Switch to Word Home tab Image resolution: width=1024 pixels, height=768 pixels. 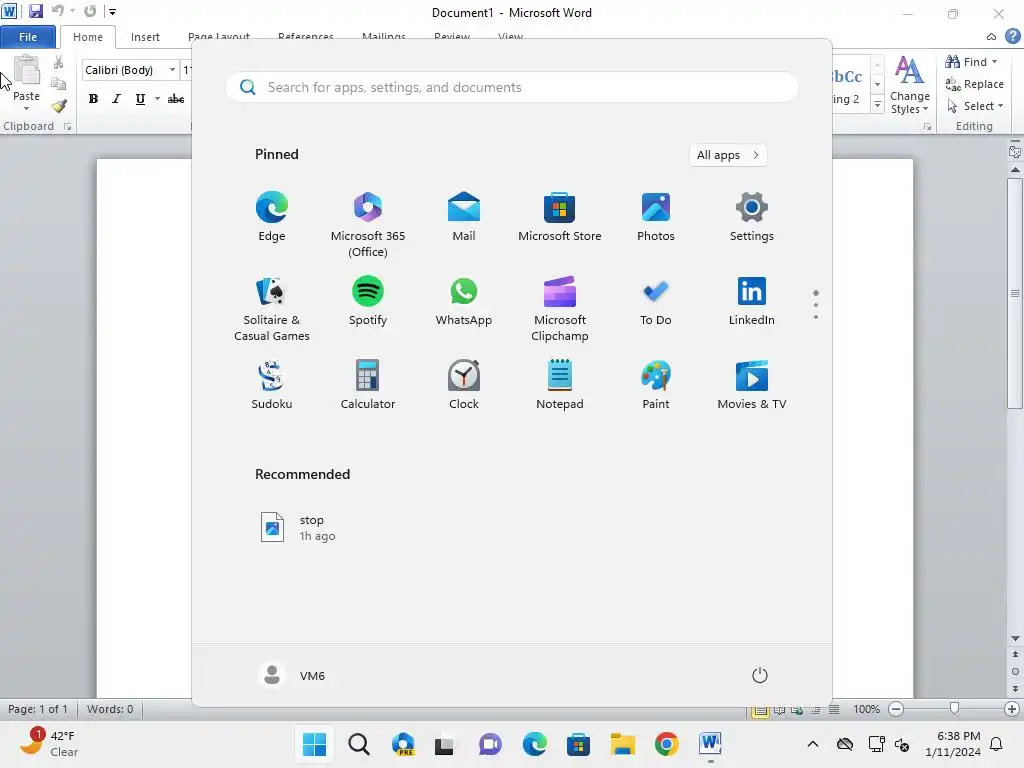[x=88, y=37]
